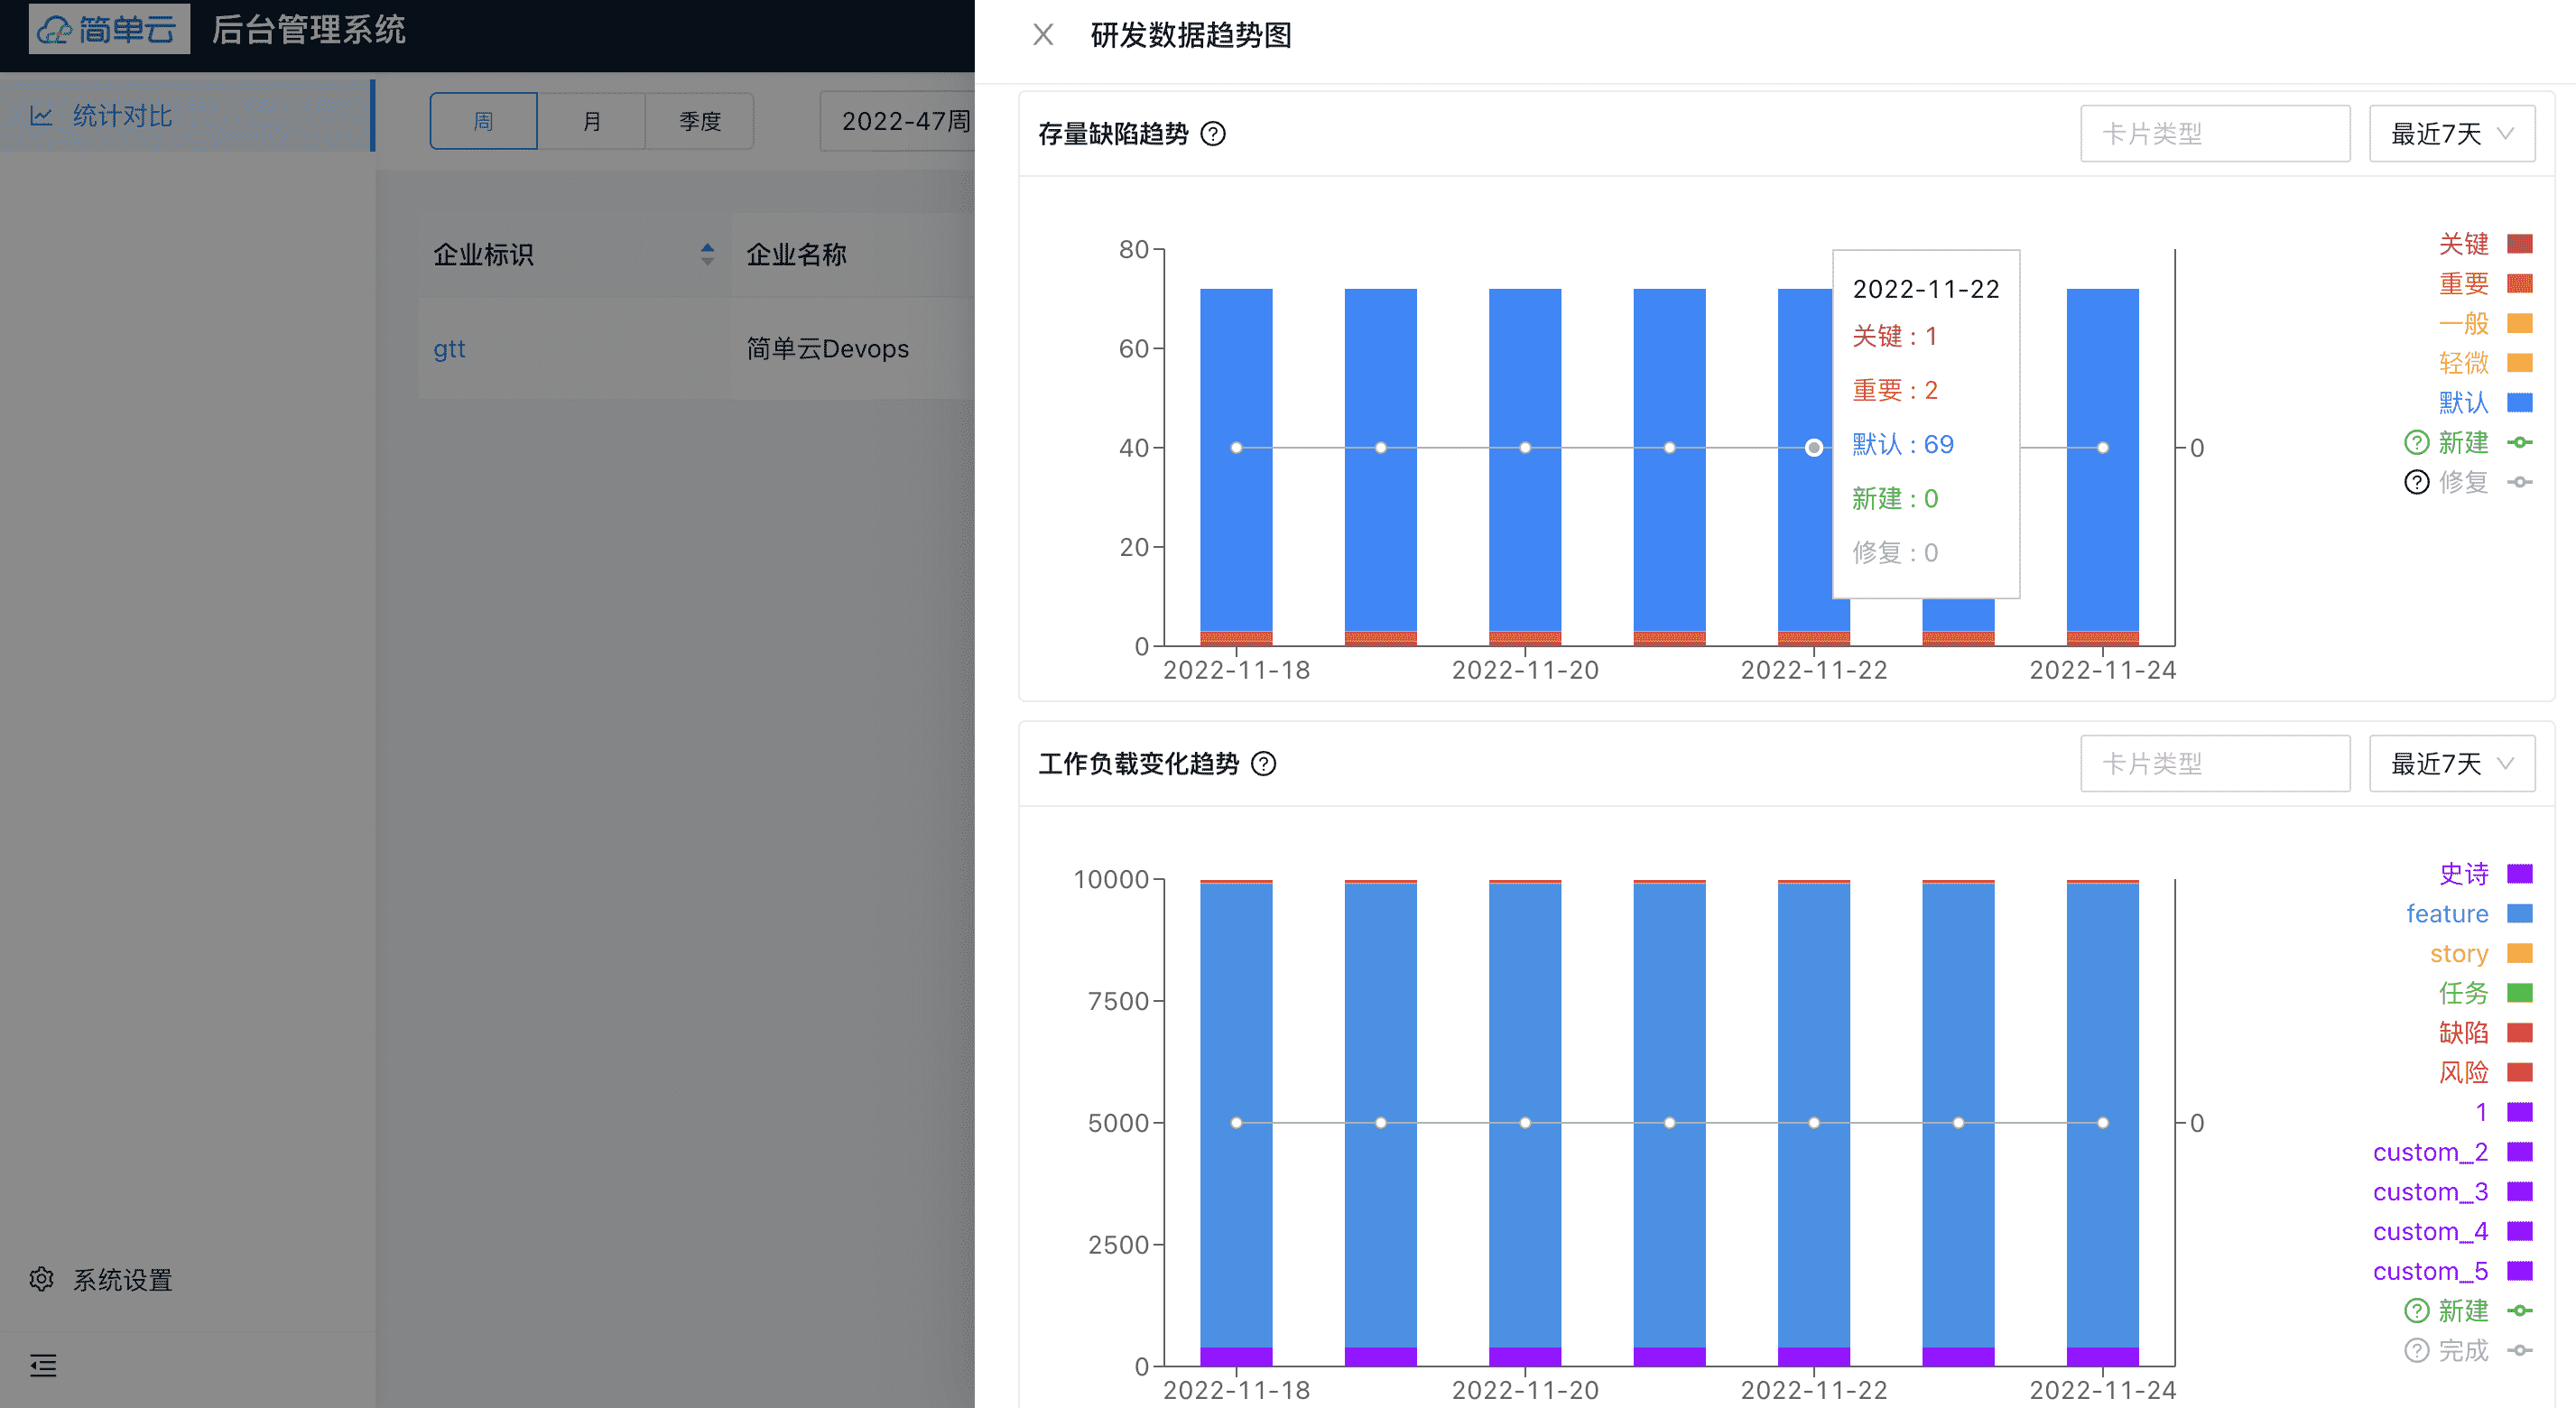Image resolution: width=2576 pixels, height=1408 pixels.
Task: Click the green question icon next to 新建 legend
Action: (x=2417, y=442)
